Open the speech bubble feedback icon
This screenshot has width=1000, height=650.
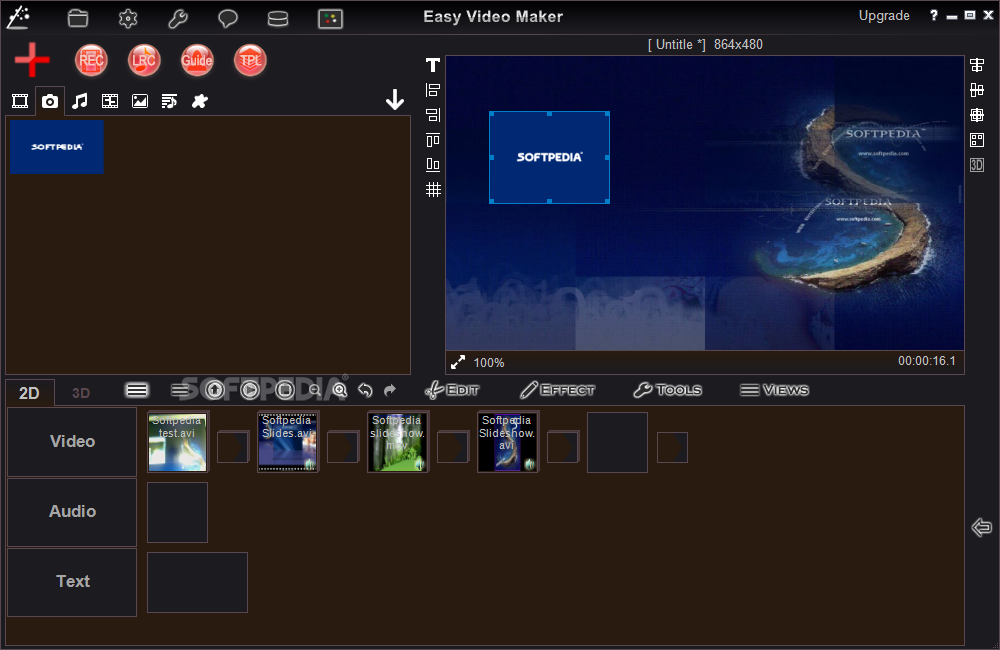pyautogui.click(x=228, y=18)
